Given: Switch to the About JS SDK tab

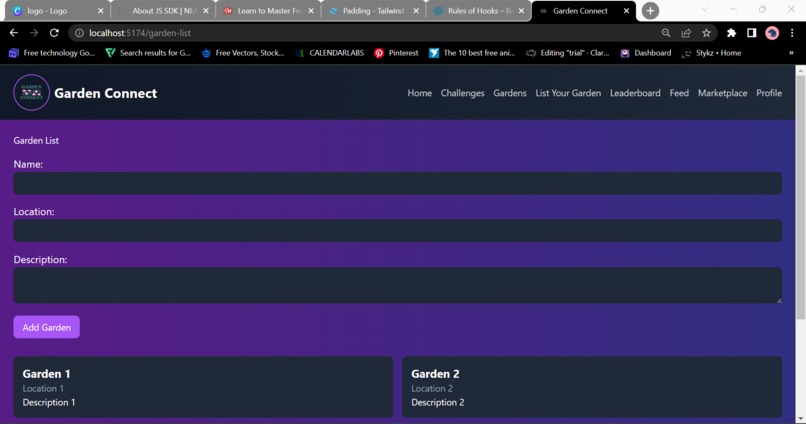Looking at the screenshot, I should (x=163, y=11).
